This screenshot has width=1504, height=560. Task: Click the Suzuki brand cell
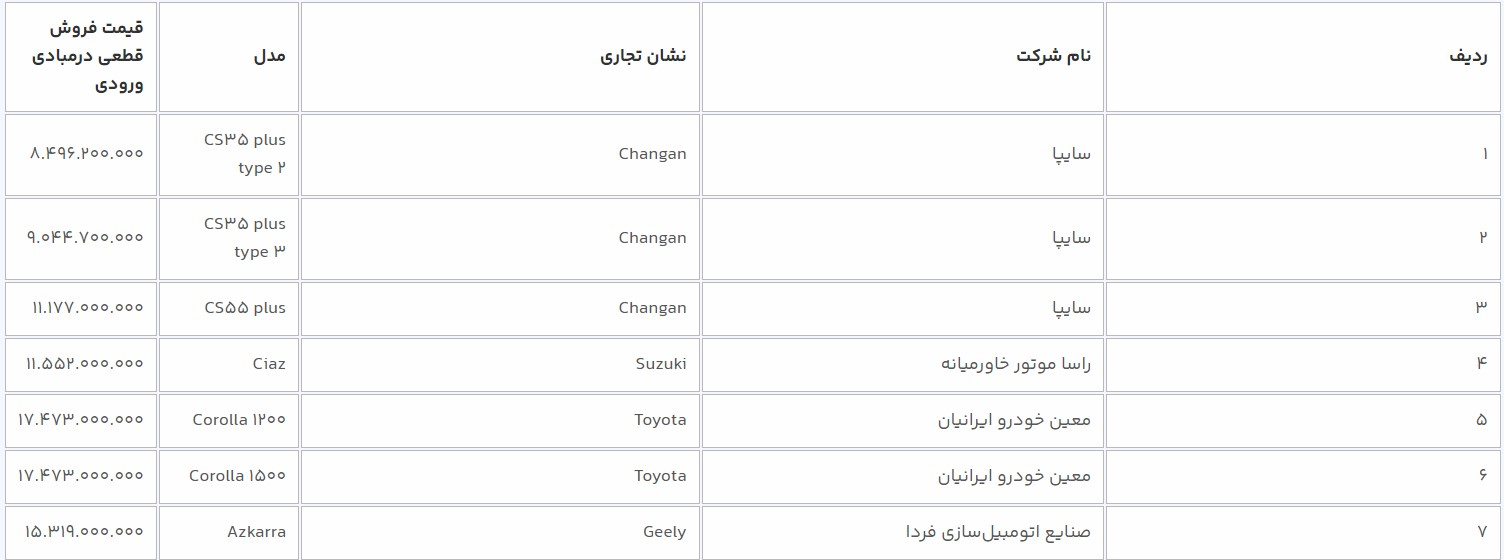point(661,363)
